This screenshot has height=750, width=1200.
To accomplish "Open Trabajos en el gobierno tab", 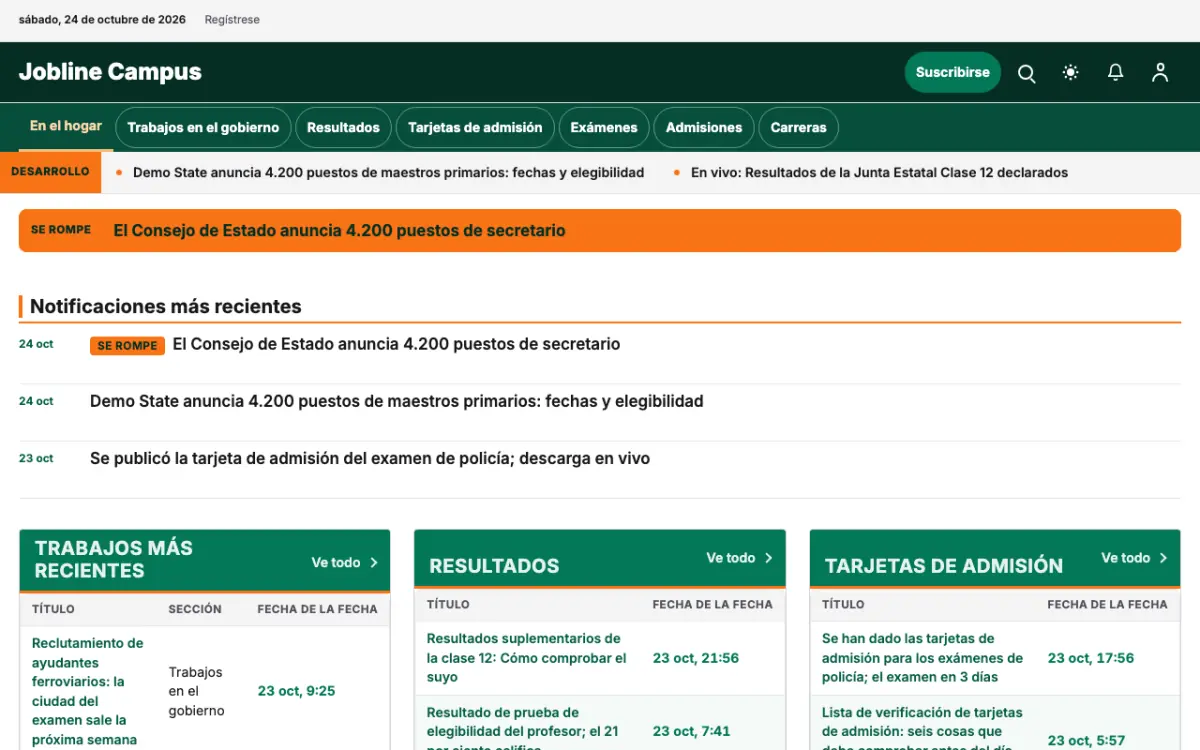I will coord(203,128).
